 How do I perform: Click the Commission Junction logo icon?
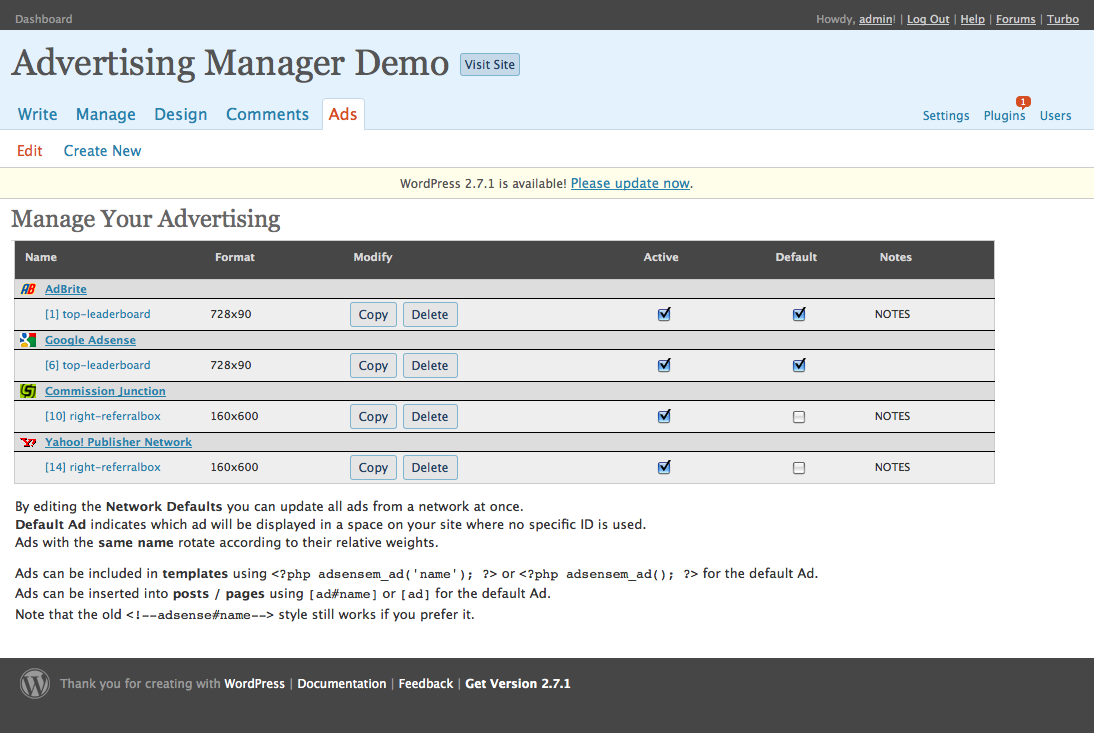(x=28, y=391)
